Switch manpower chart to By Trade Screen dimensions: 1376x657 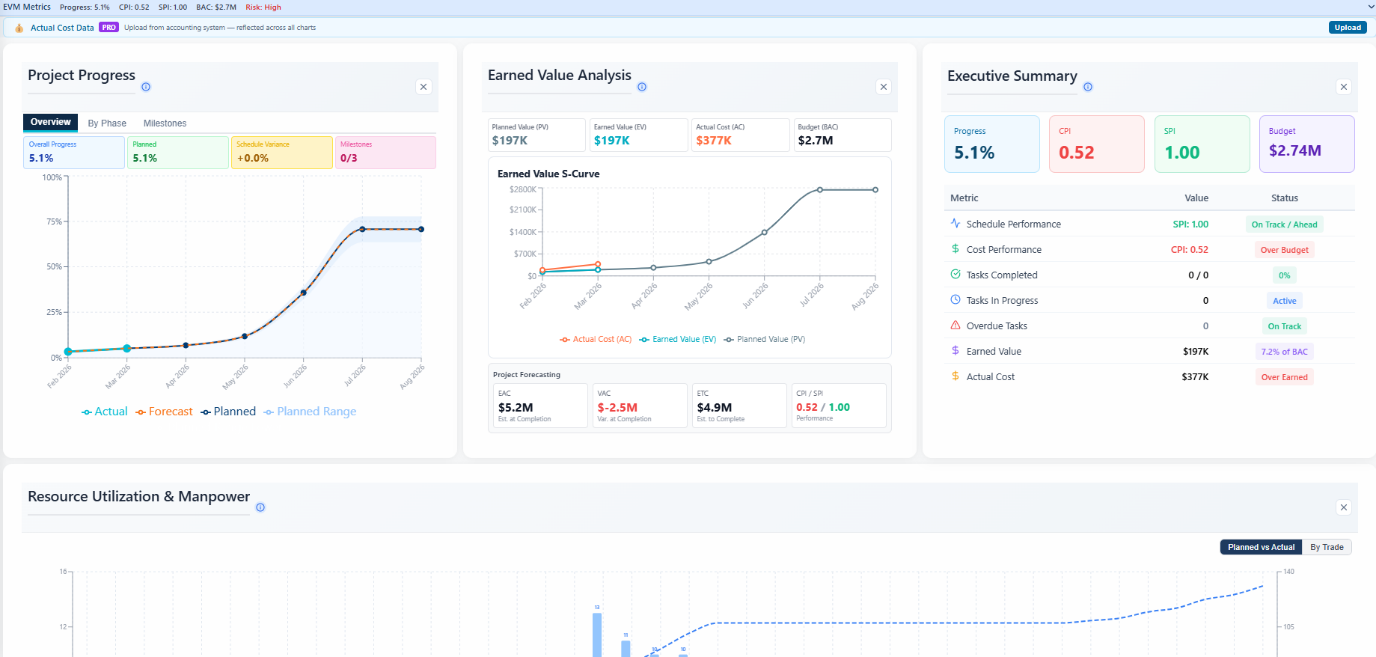1327,547
